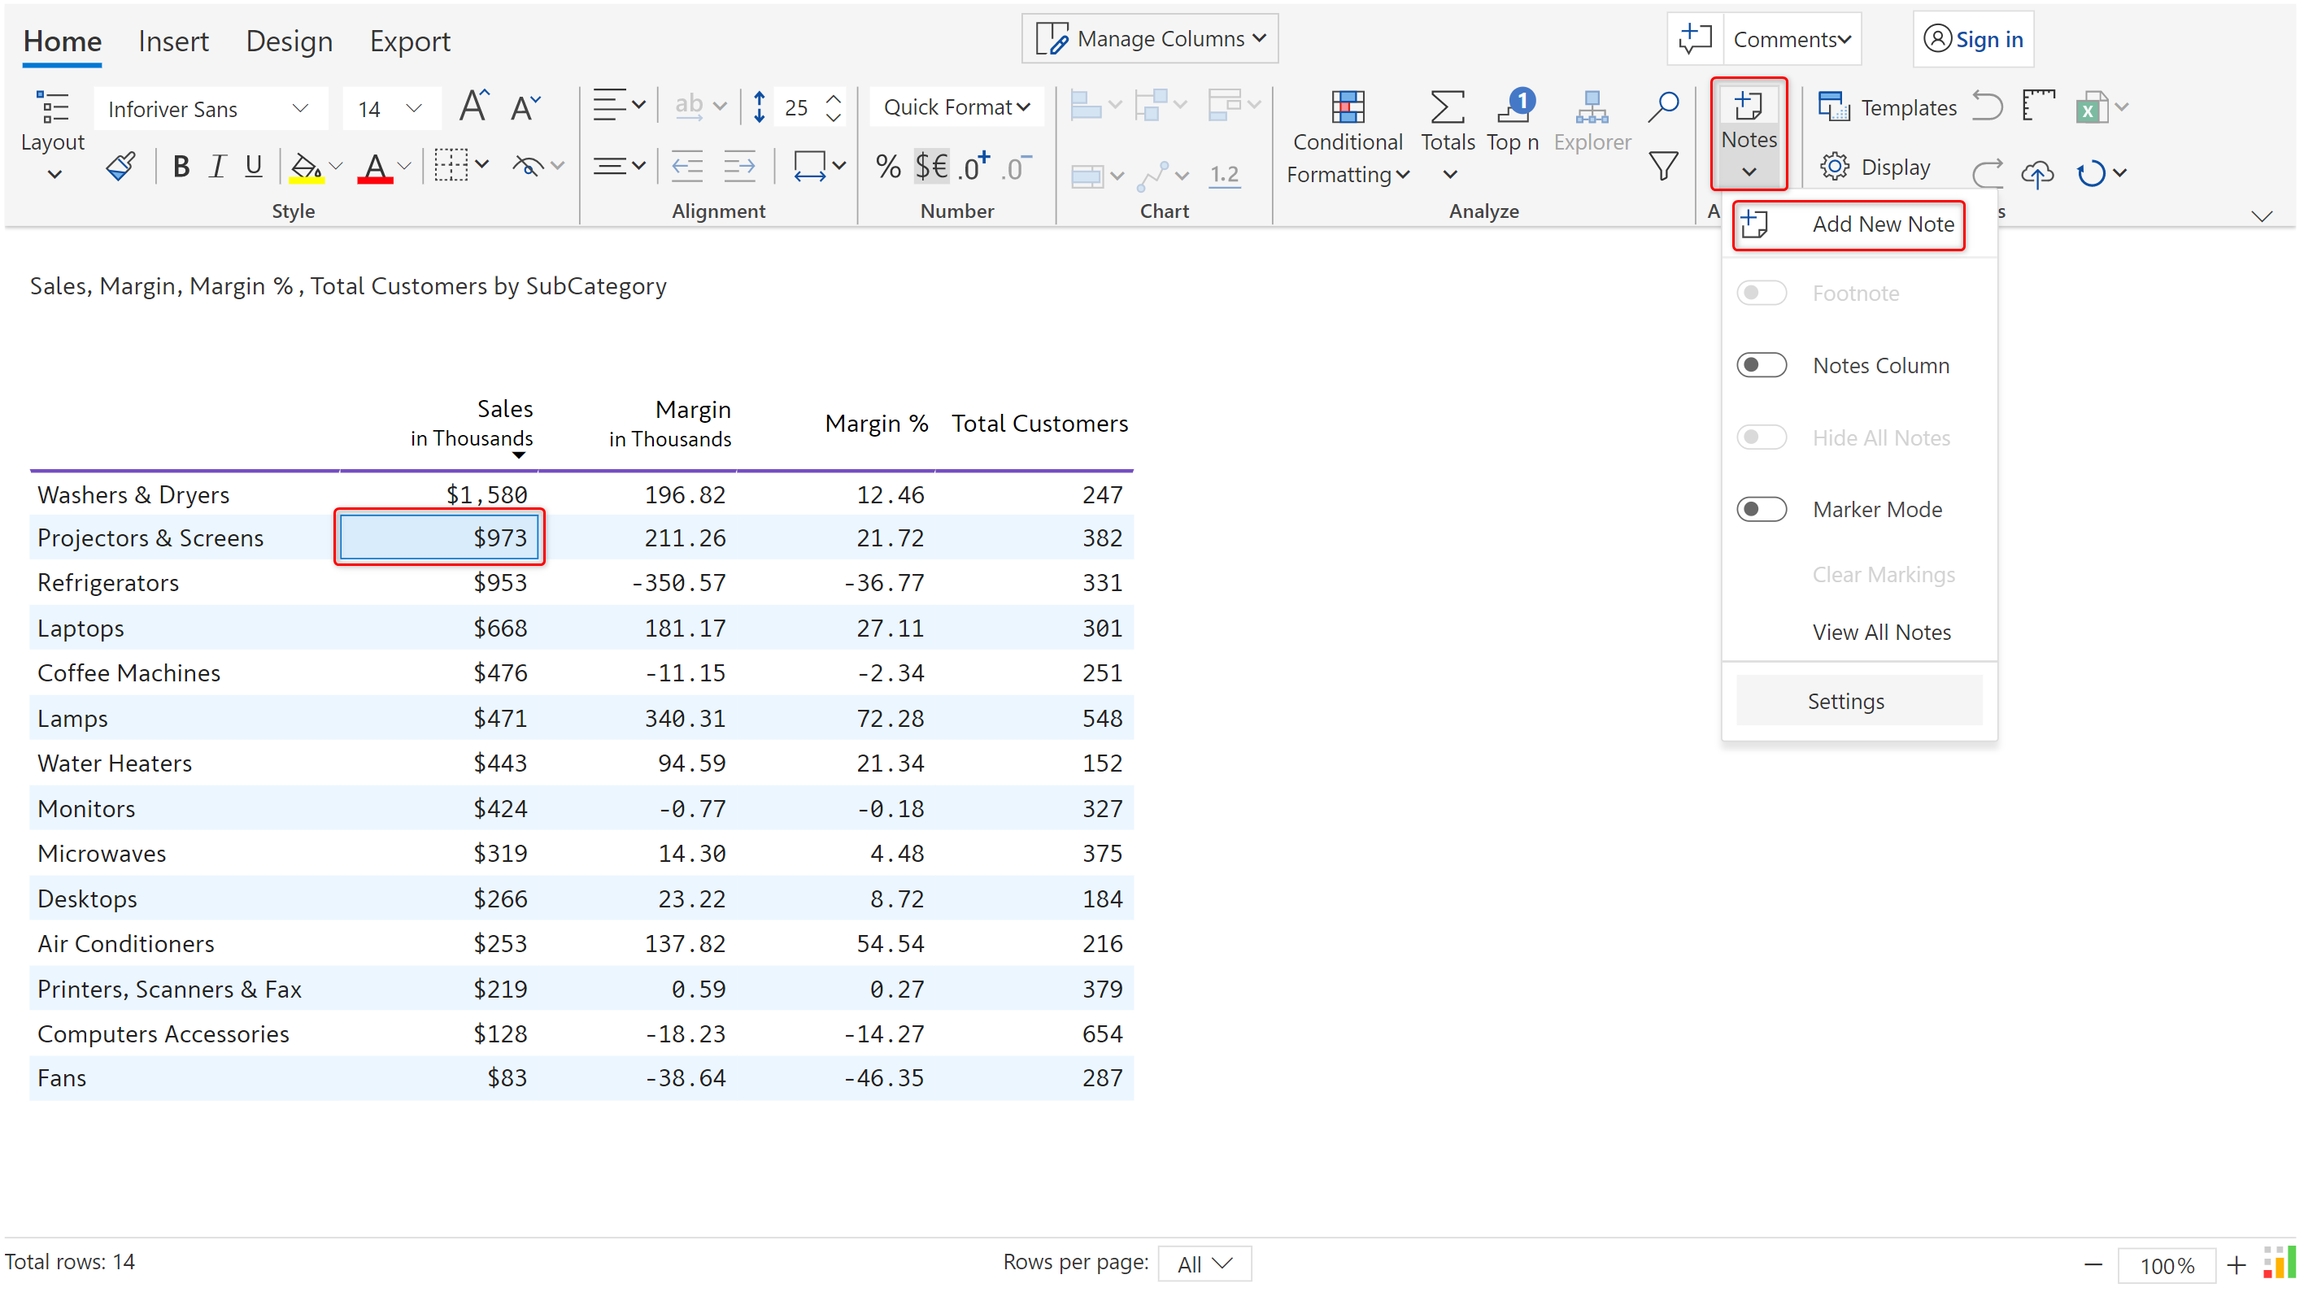The height and width of the screenshot is (1292, 2304).
Task: Enable Marker Mode toggle
Action: click(1762, 509)
